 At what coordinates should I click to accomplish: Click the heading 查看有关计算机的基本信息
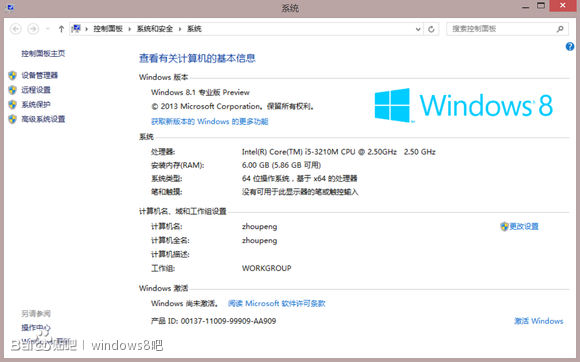point(197,58)
